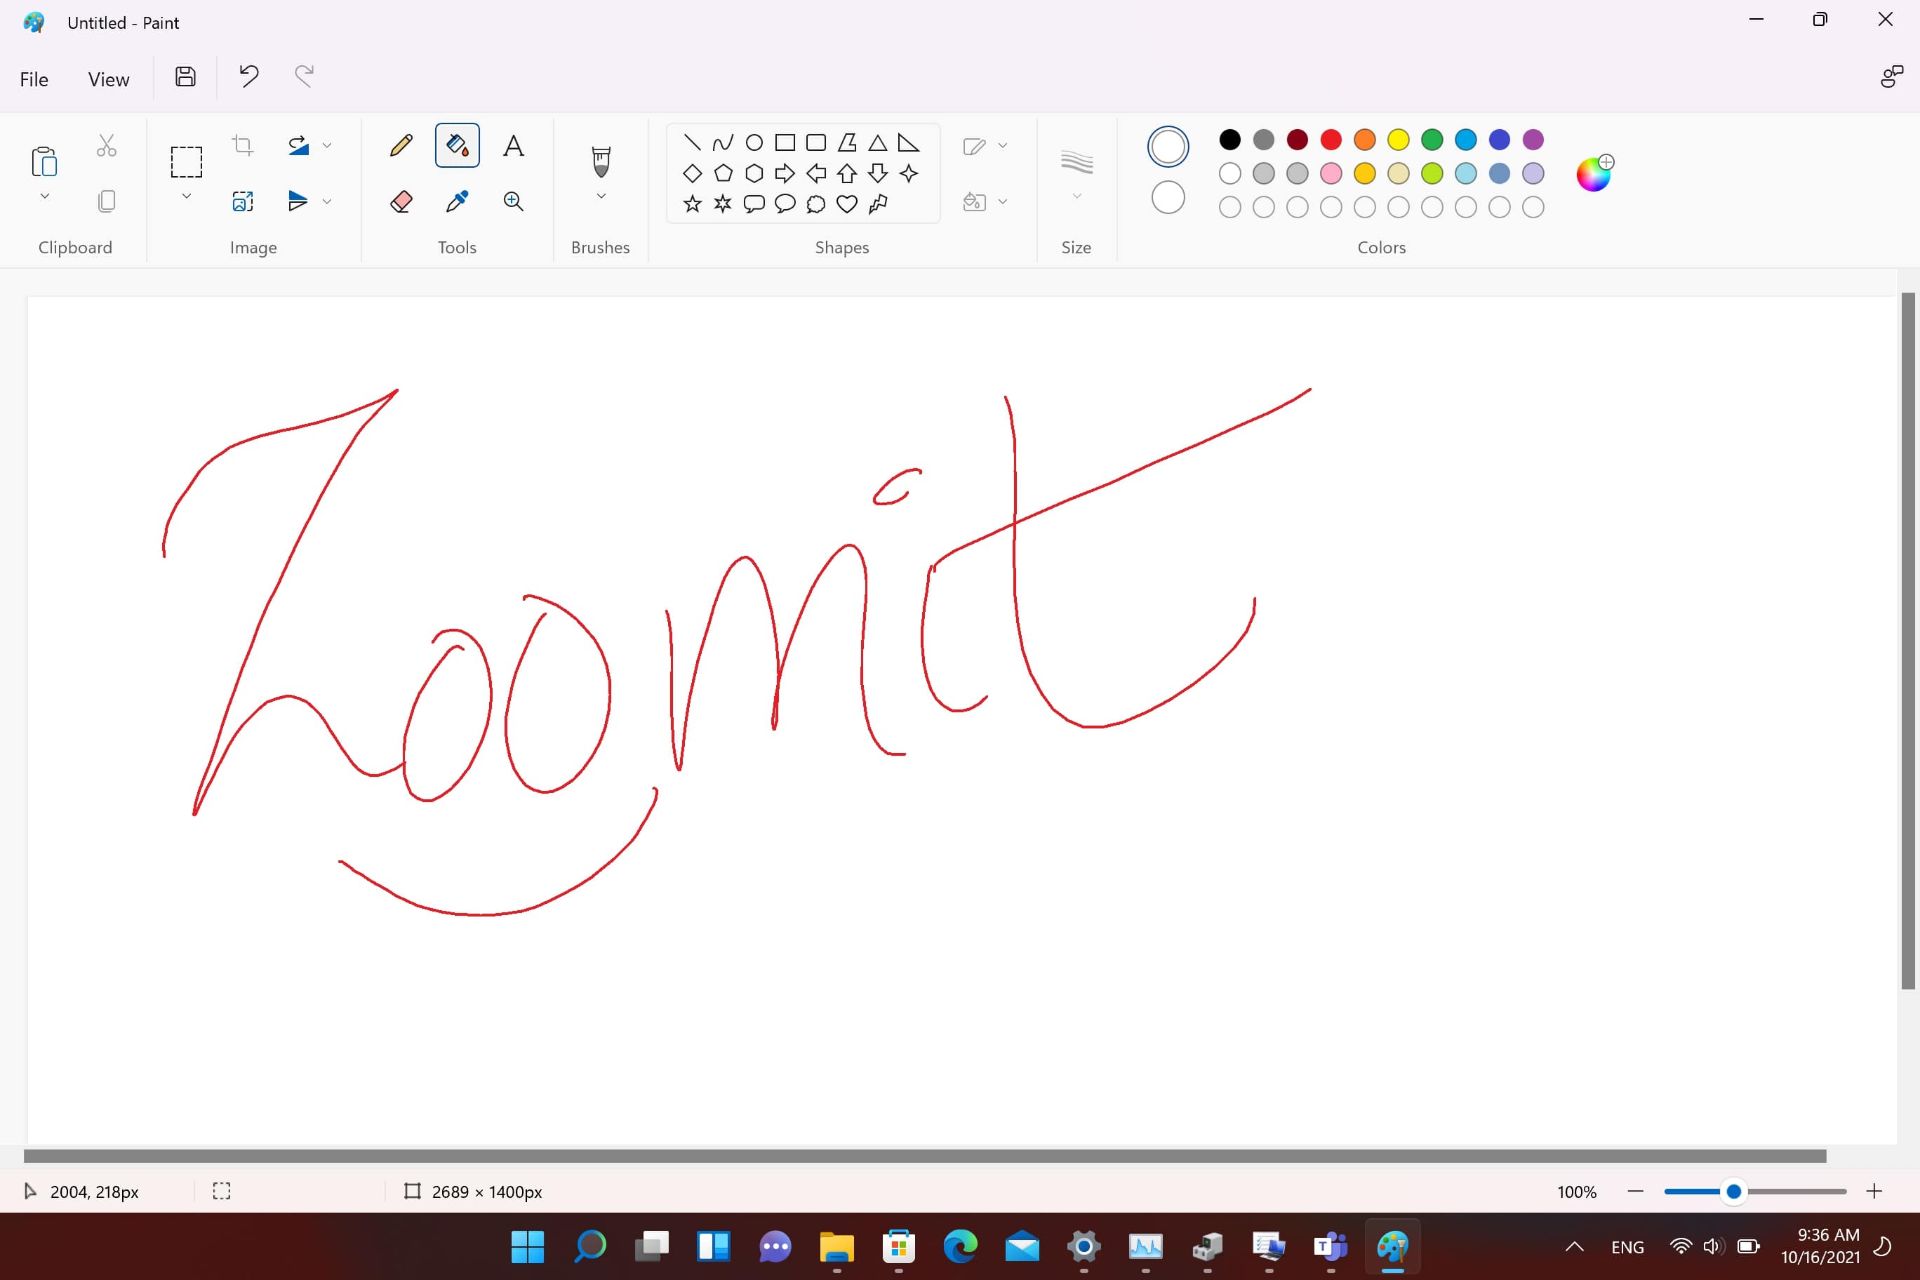Image resolution: width=1920 pixels, height=1280 pixels.
Task: Click the share account icon
Action: coord(1891,77)
